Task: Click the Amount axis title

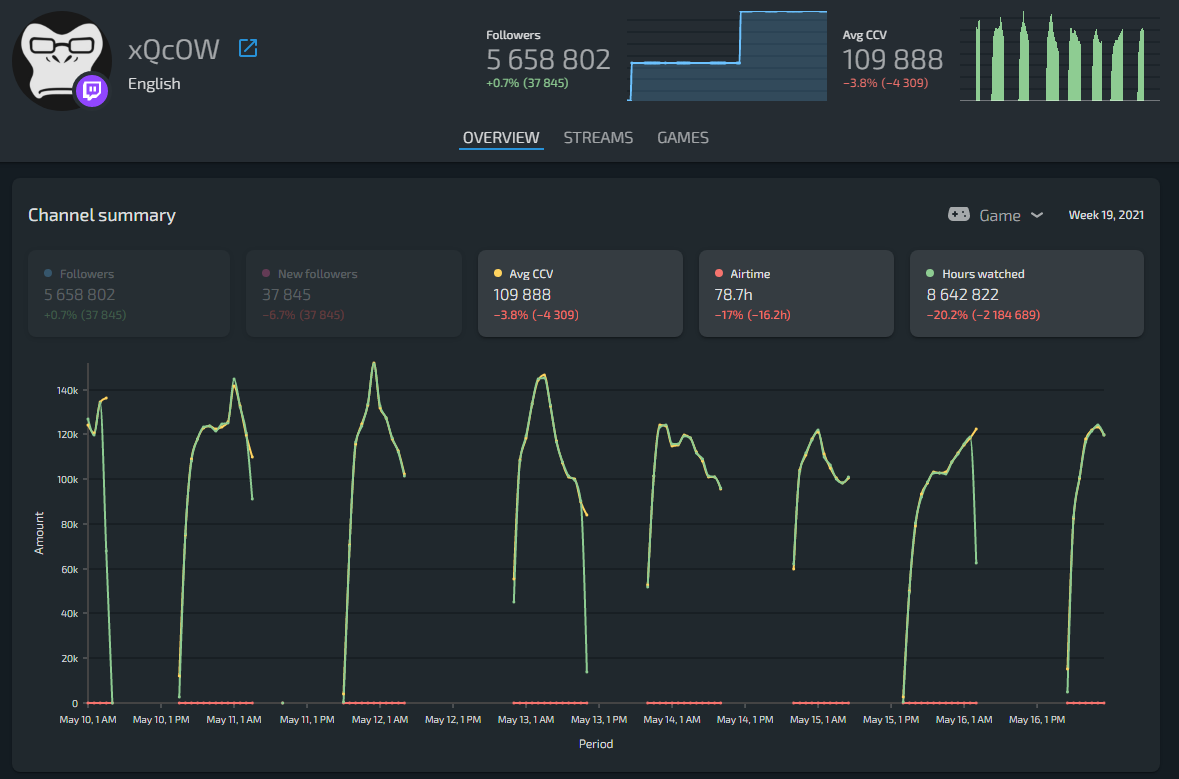Action: [x=39, y=533]
